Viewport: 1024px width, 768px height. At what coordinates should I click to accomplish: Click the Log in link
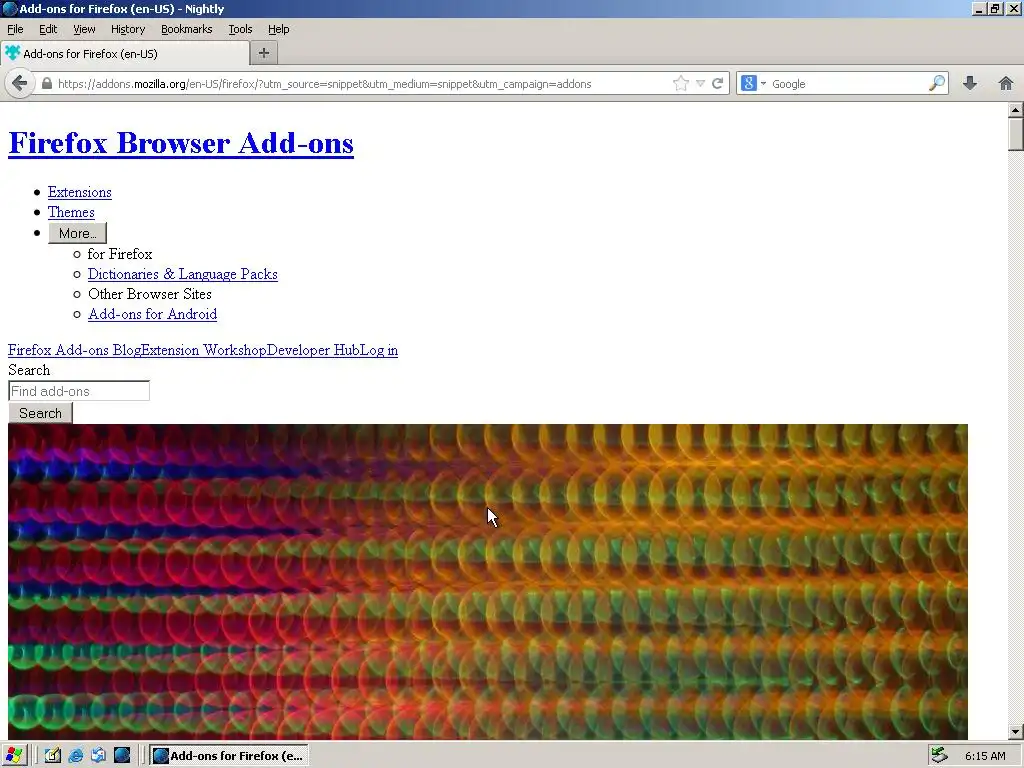tap(378, 350)
